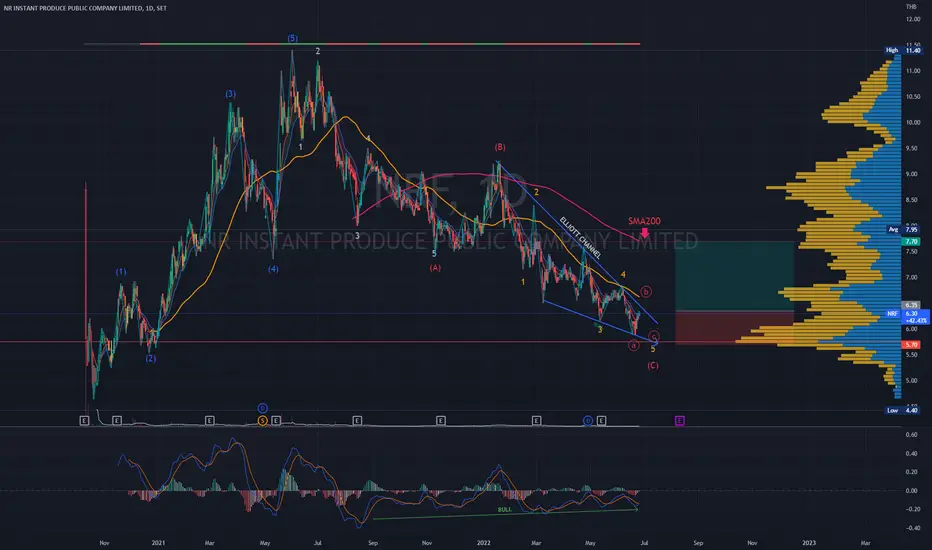932x550 pixels.
Task: Select the red (A) wave label
Action: [x=435, y=268]
